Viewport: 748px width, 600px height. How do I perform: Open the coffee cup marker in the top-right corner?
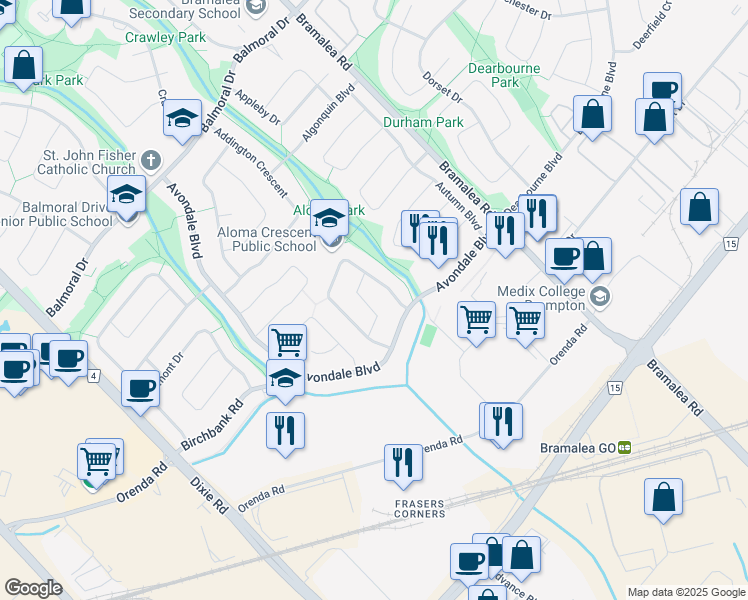(663, 87)
